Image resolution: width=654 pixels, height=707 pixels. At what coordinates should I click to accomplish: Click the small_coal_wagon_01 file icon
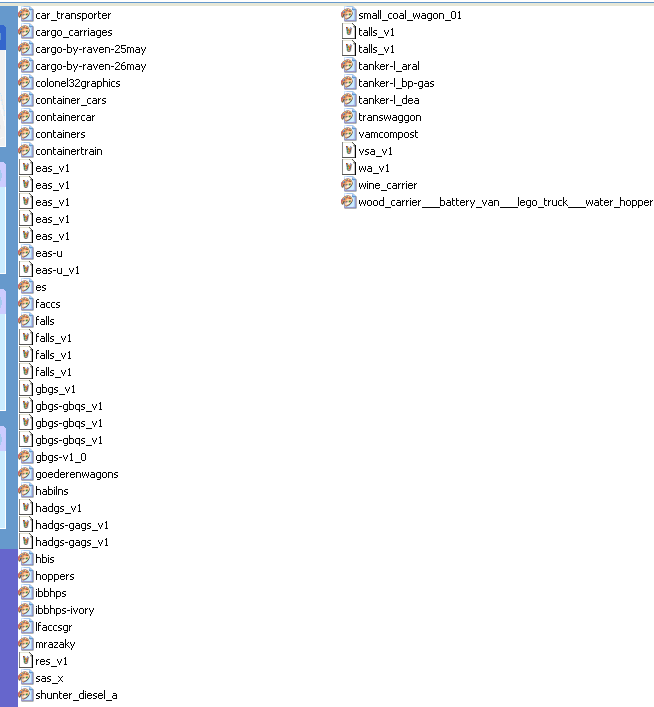[349, 15]
